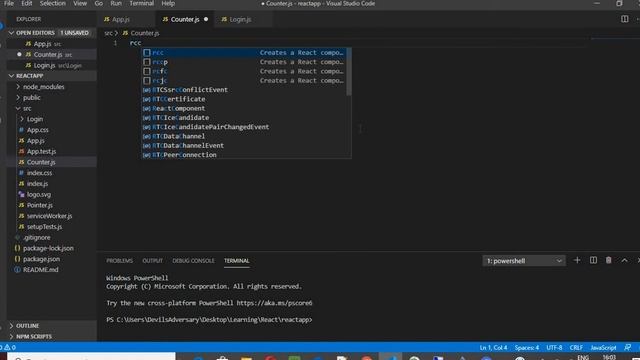Screen dimensions: 640x360
Task: Open the Help menu
Action: [x=168, y=3]
